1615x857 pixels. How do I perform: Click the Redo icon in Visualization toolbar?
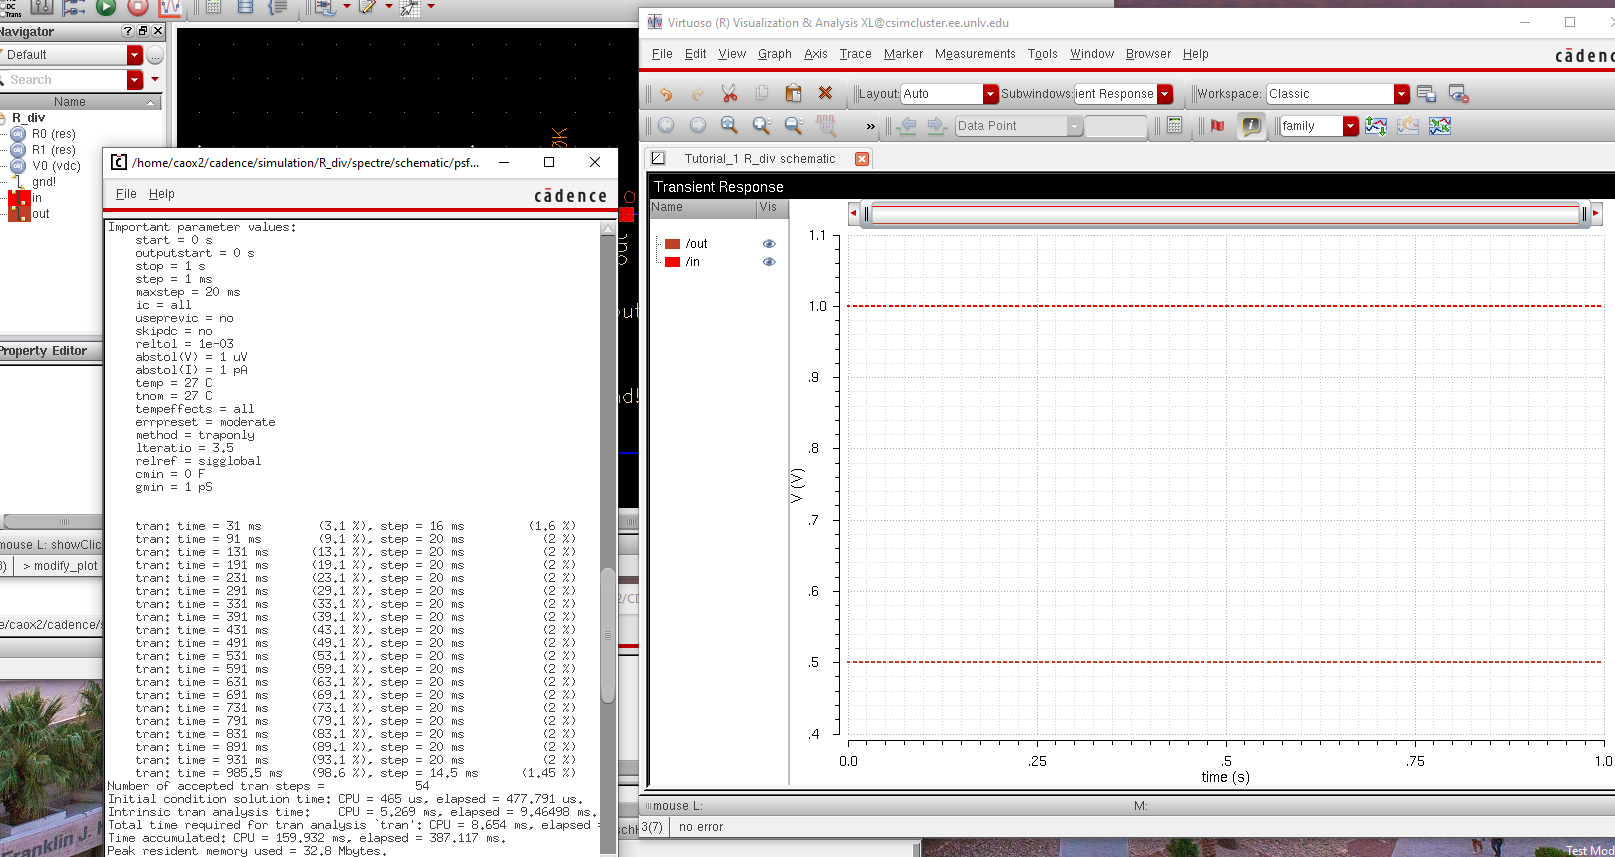698,94
